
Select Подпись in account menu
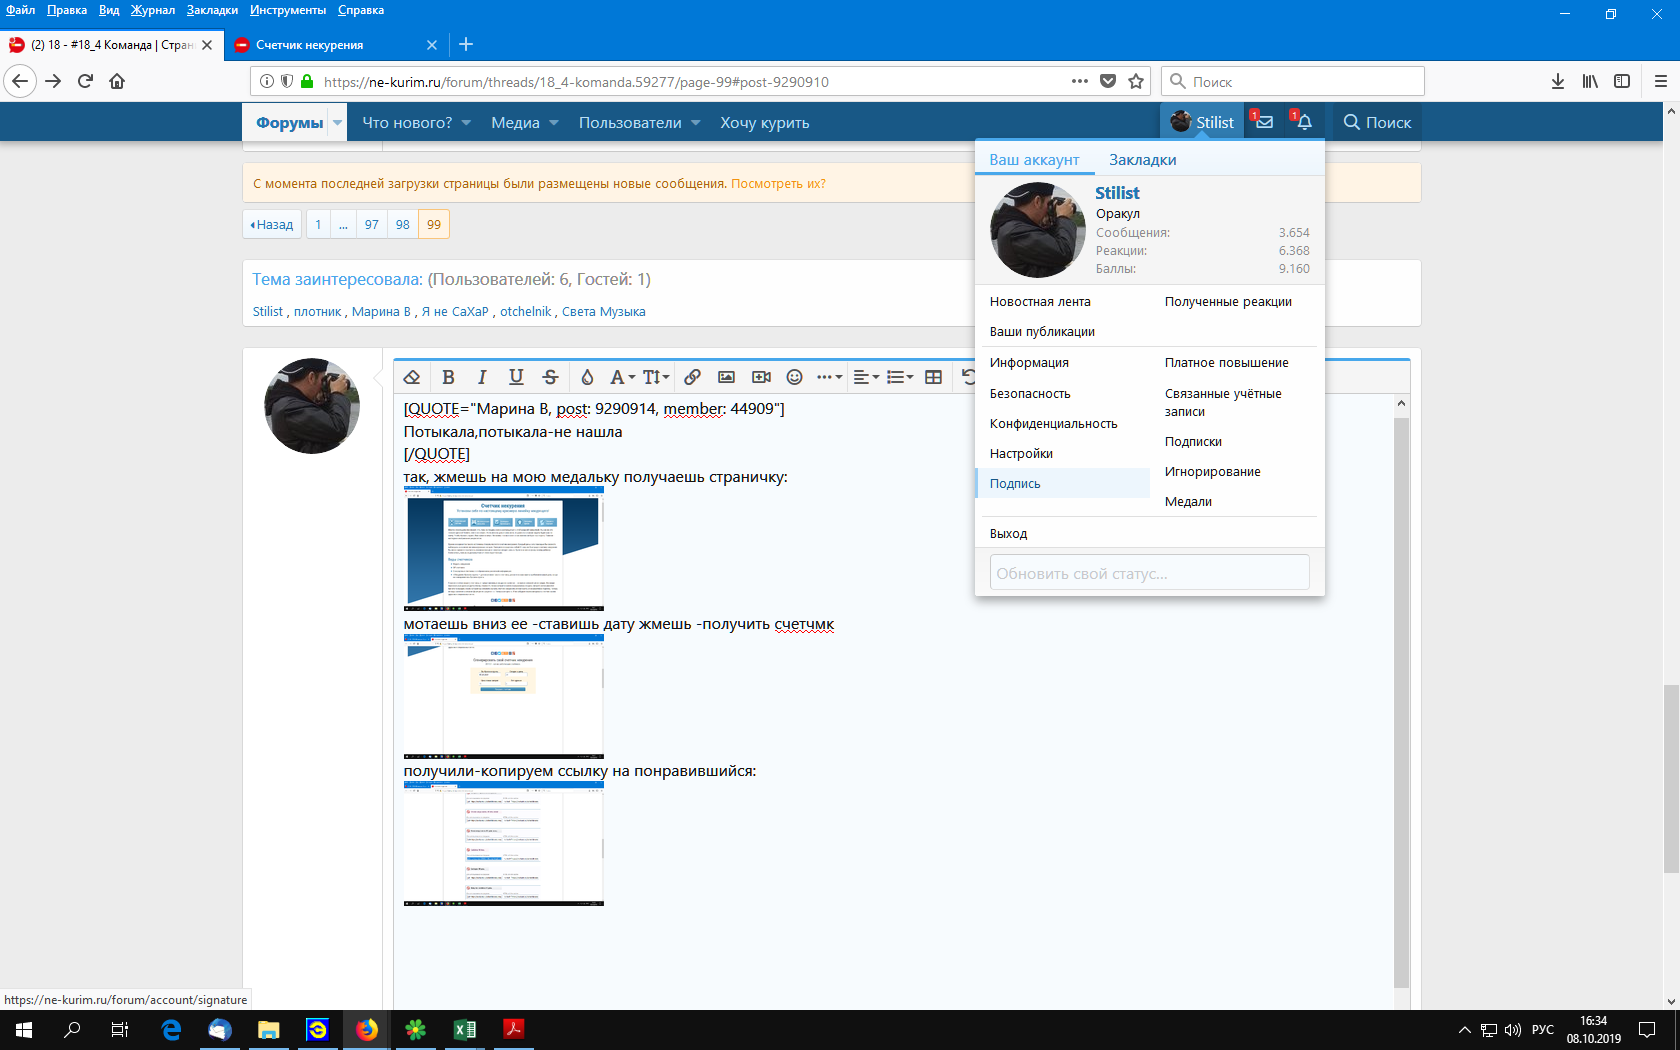[x=1015, y=484]
